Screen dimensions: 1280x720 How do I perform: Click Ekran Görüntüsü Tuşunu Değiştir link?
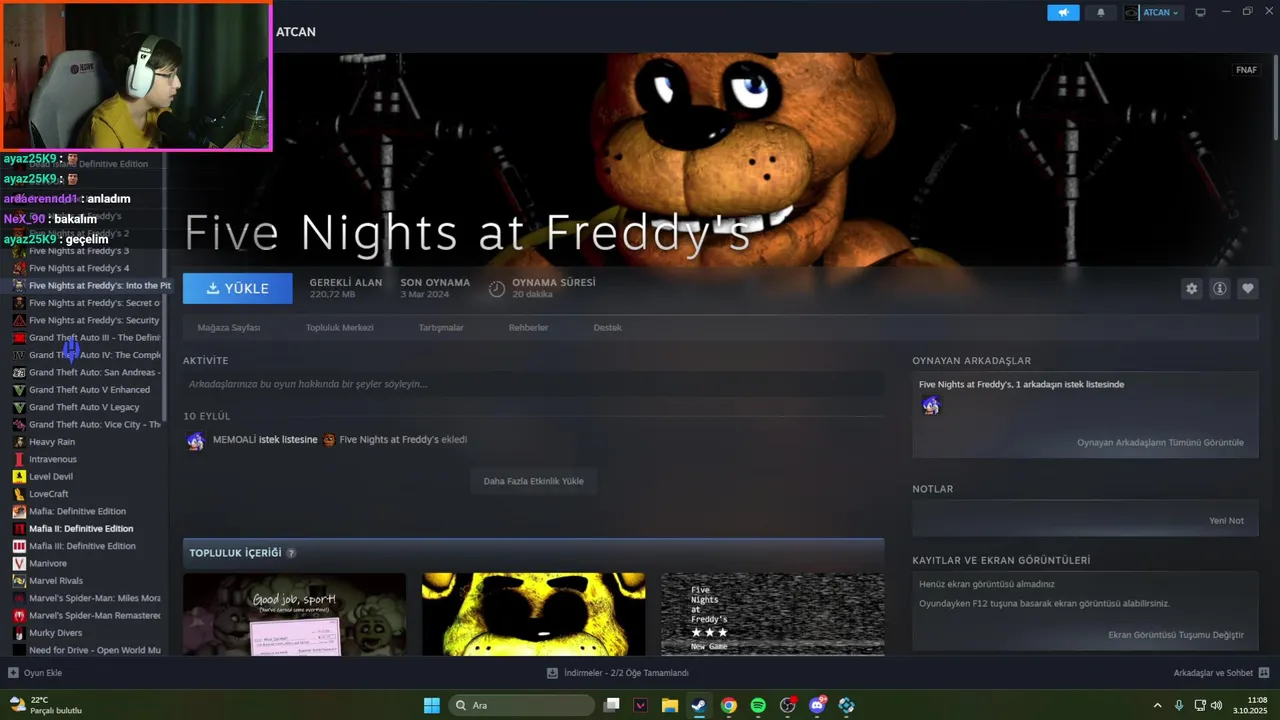tap(1176, 635)
